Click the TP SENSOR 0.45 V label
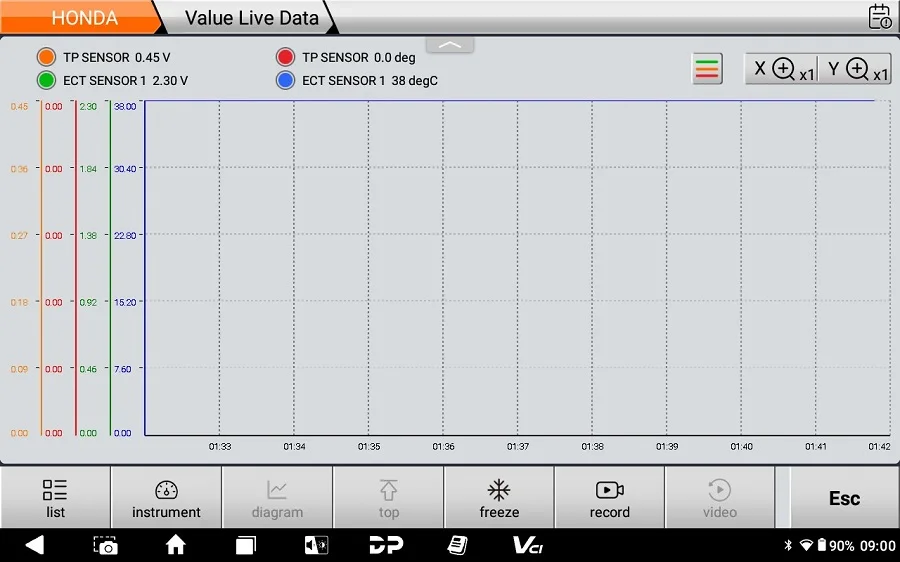900x562 pixels. click(117, 57)
